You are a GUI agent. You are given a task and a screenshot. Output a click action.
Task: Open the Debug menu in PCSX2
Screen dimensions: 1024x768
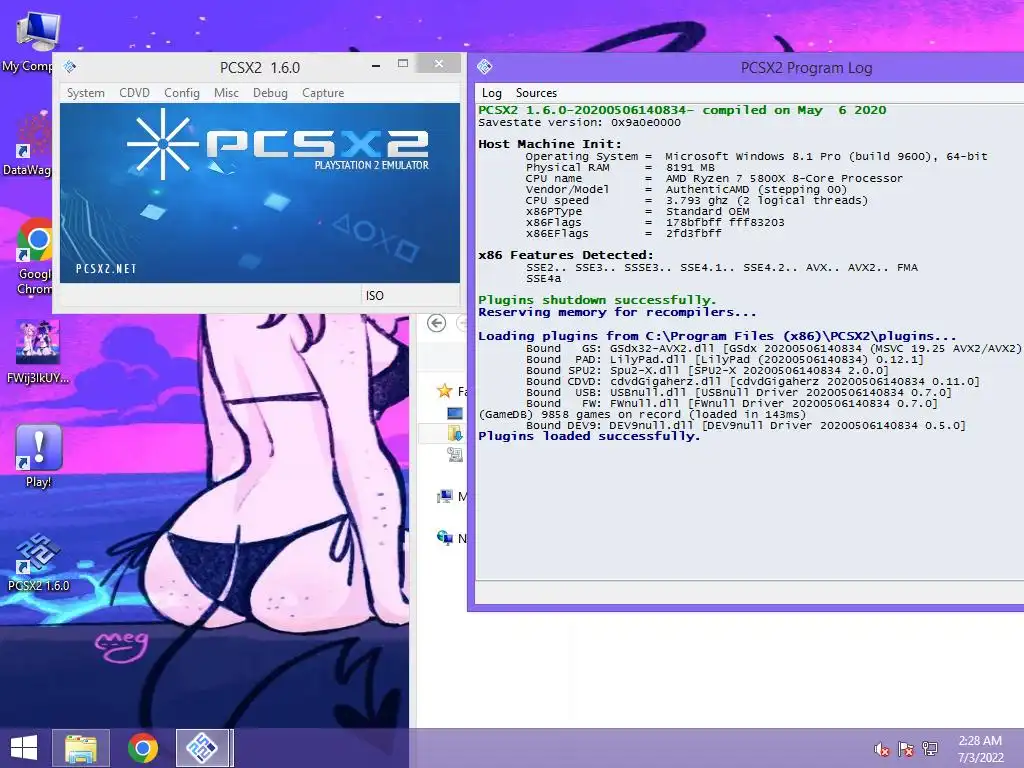270,93
